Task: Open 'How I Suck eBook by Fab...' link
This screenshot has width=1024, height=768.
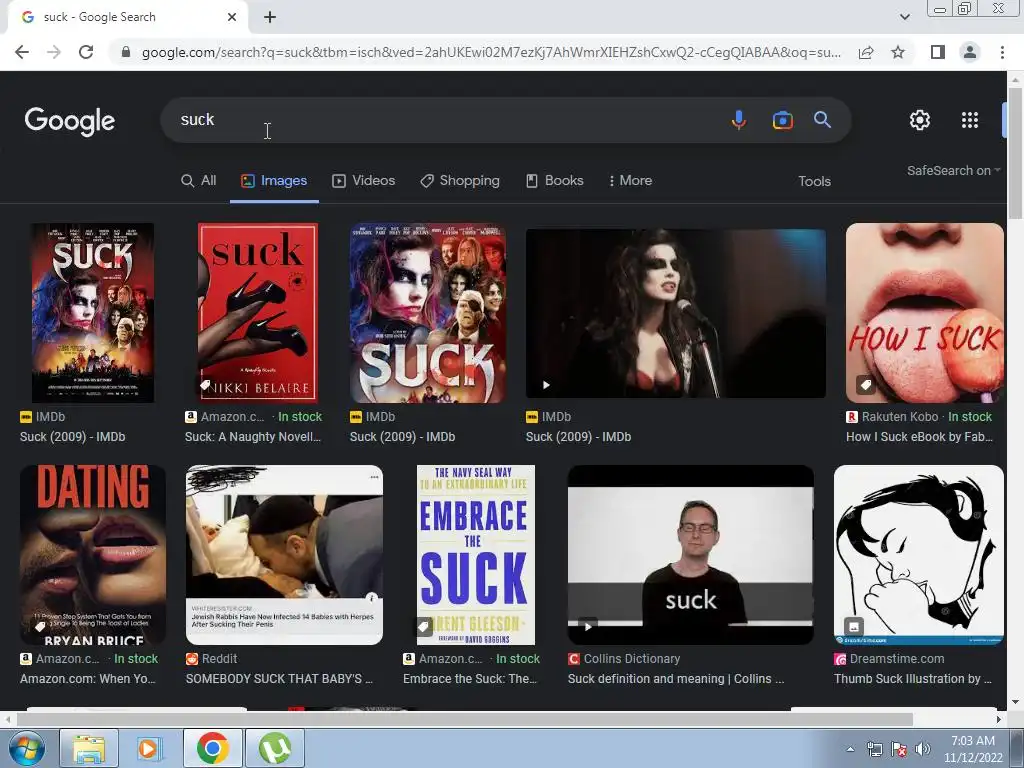Action: tap(919, 437)
